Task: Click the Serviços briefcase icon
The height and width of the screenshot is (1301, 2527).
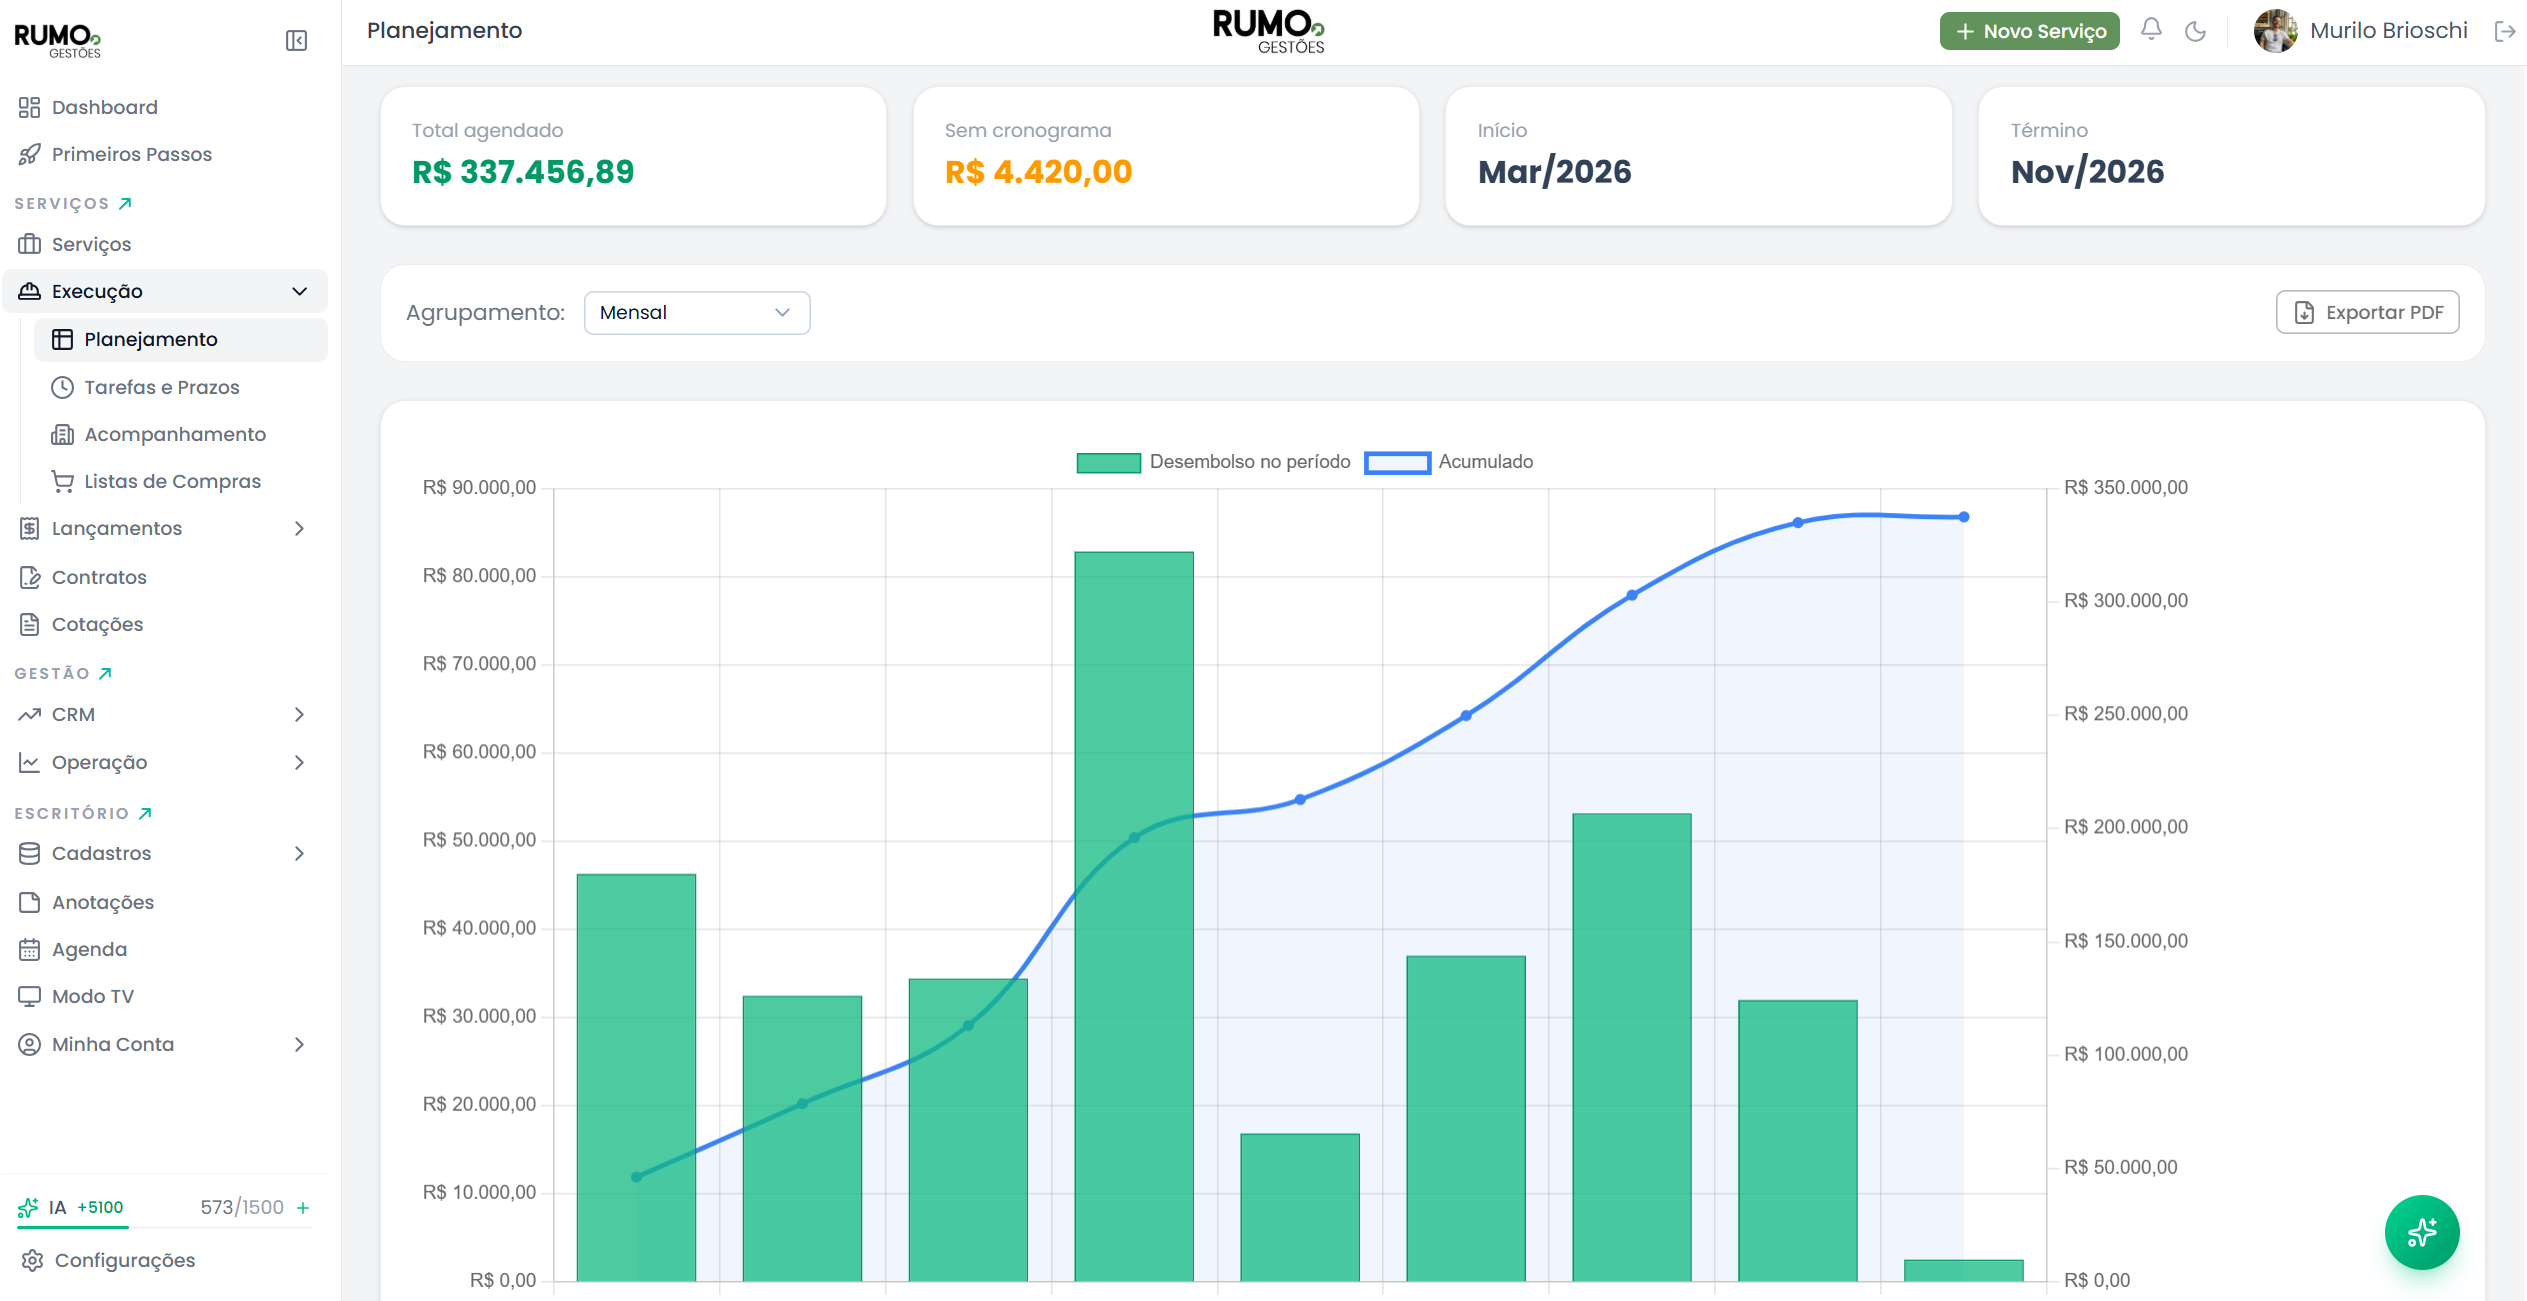Action: tap(30, 244)
